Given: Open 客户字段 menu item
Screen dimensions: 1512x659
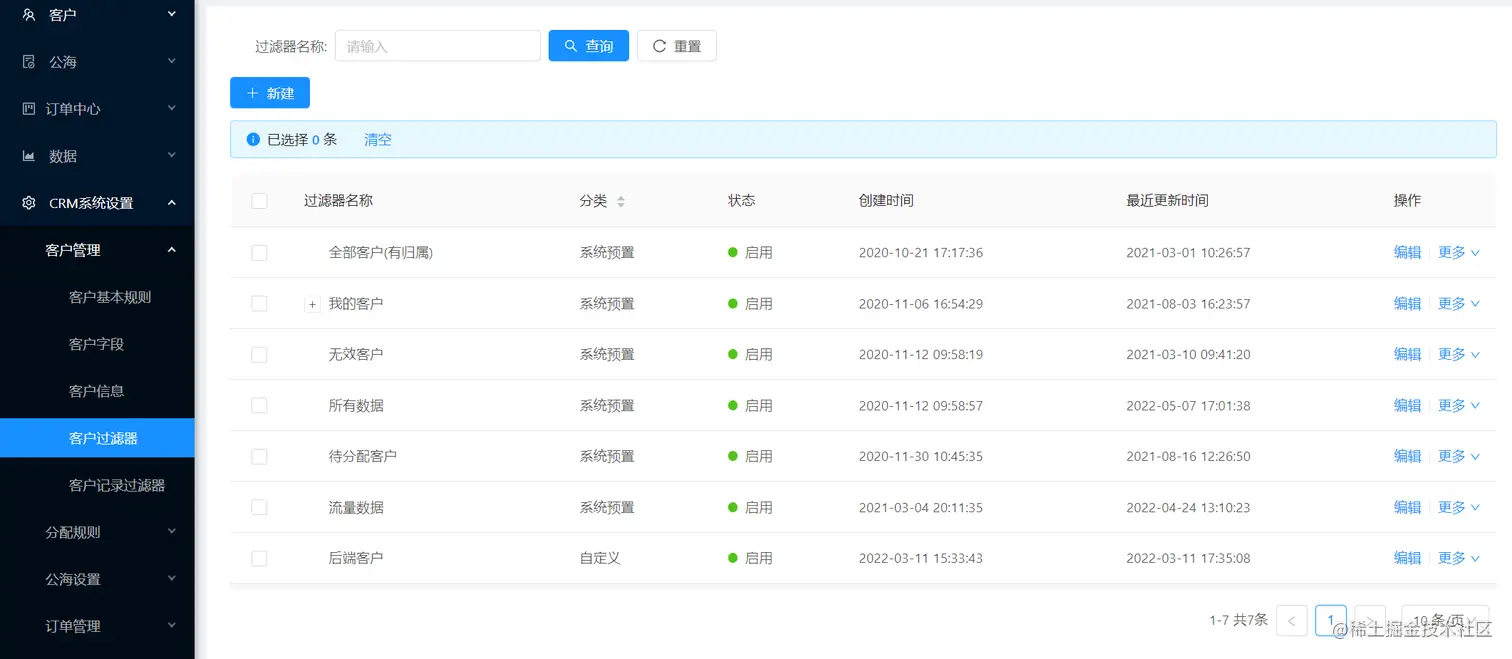Looking at the screenshot, I should 97,344.
